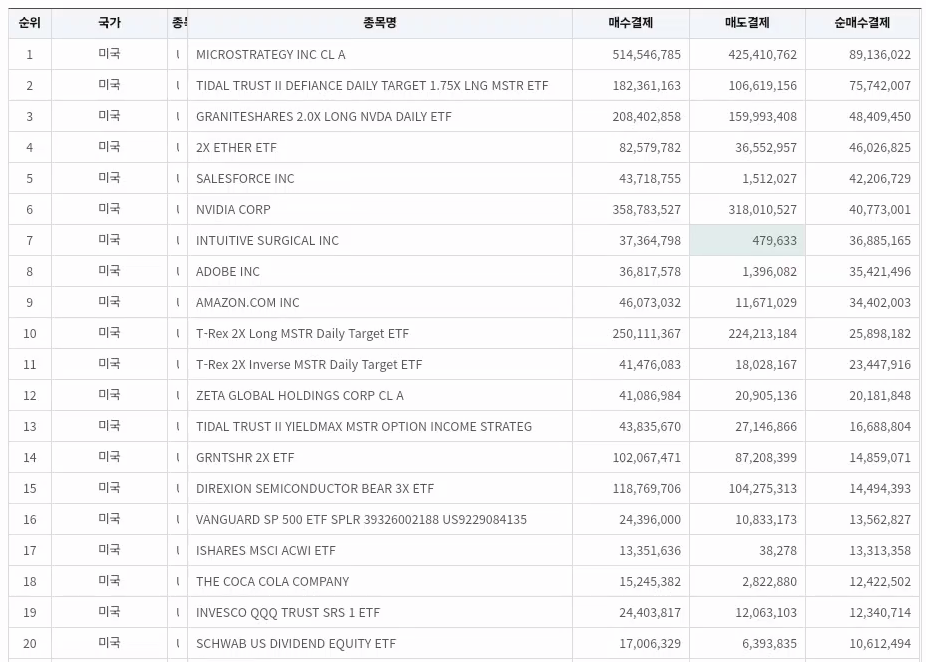Click buy settlement value 208,402,858
This screenshot has height=662, width=926.
click(646, 117)
